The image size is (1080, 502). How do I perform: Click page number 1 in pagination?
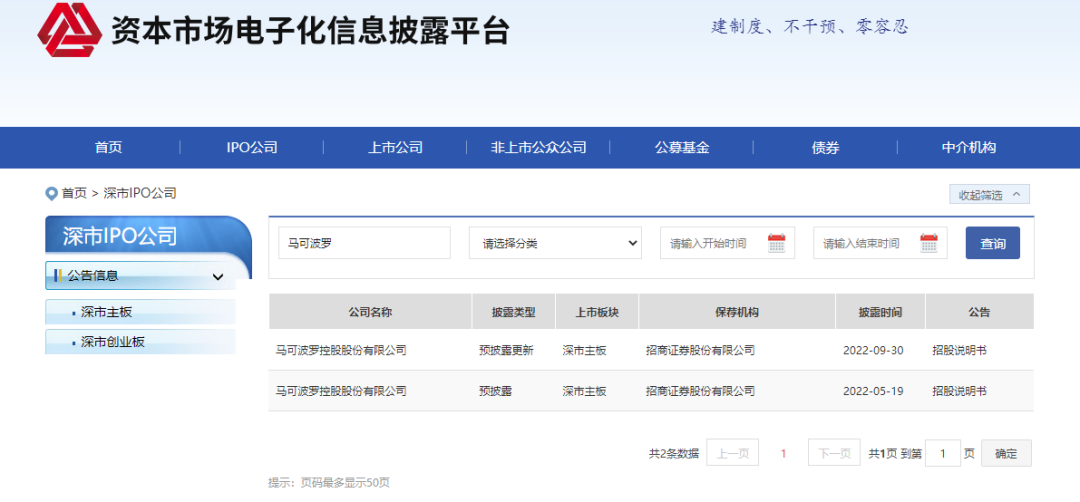pos(783,454)
